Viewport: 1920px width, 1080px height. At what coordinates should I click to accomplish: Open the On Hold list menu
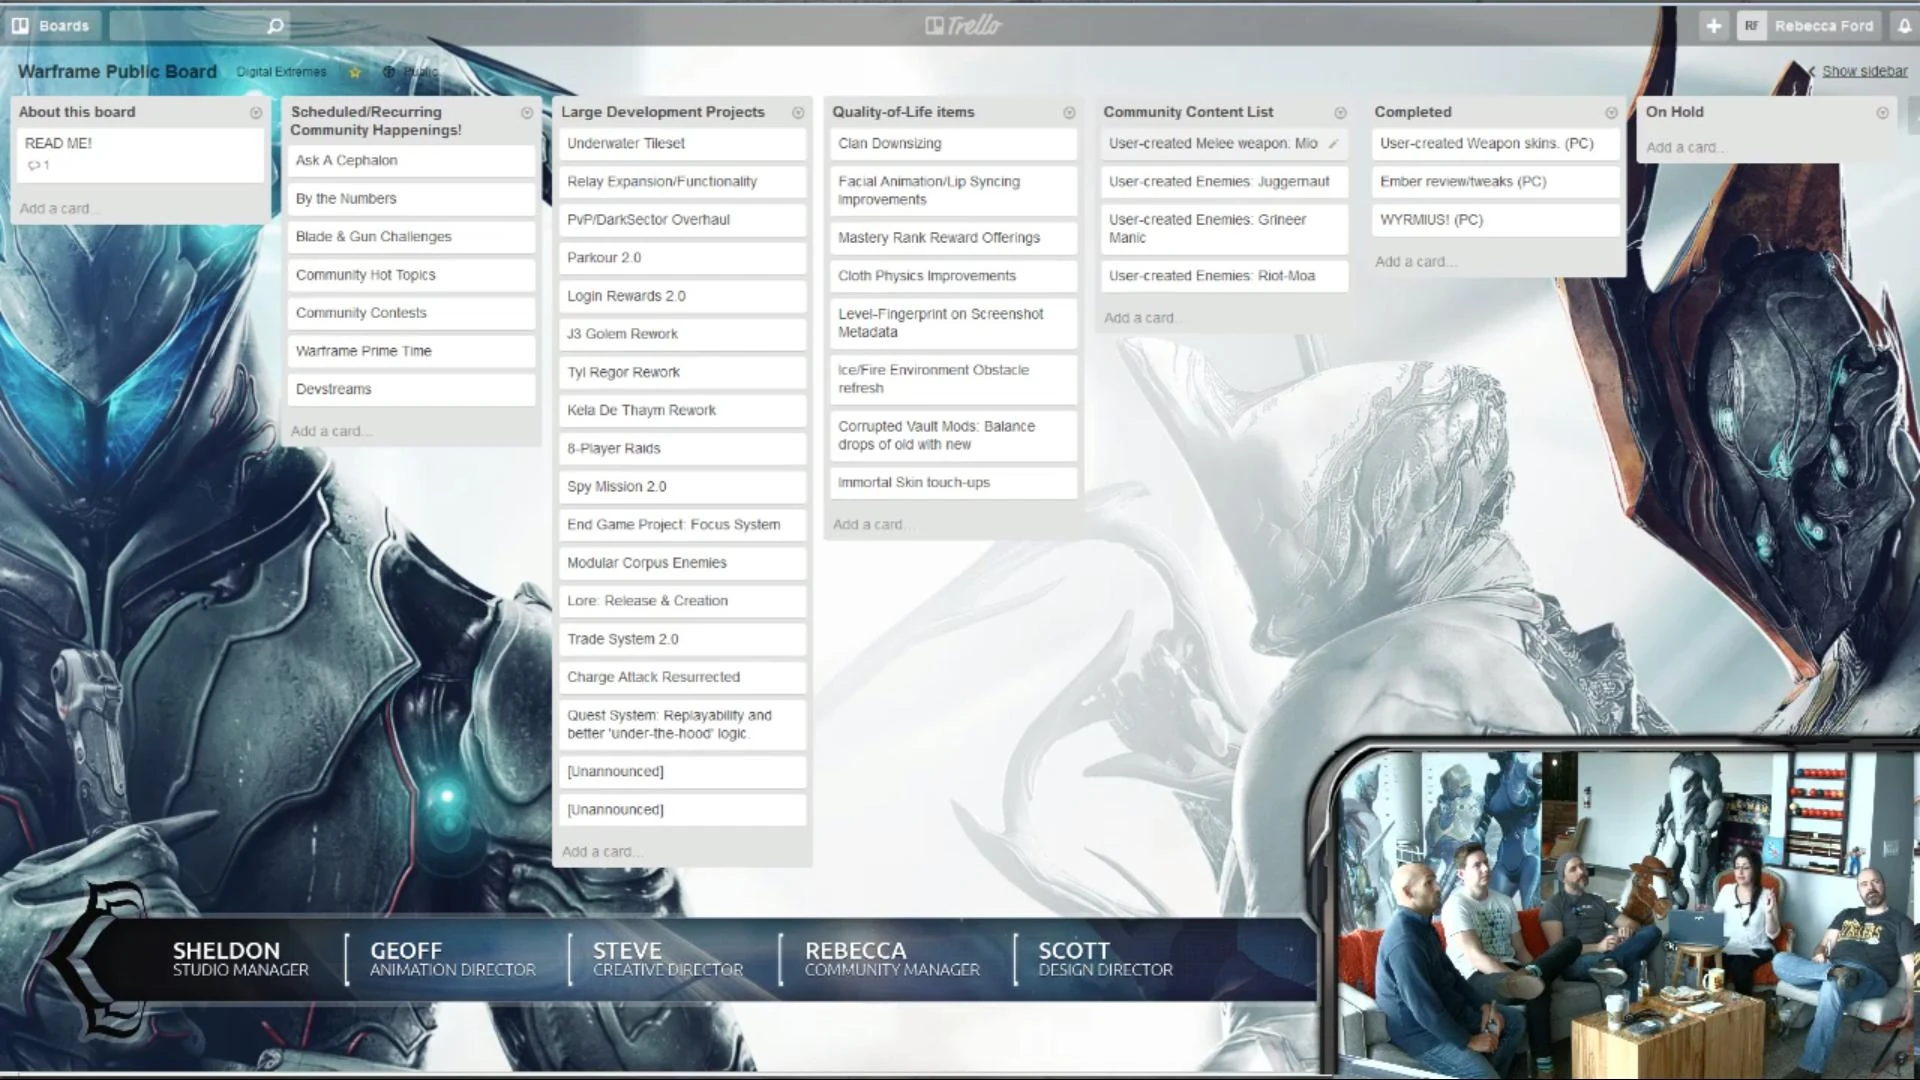(1882, 113)
